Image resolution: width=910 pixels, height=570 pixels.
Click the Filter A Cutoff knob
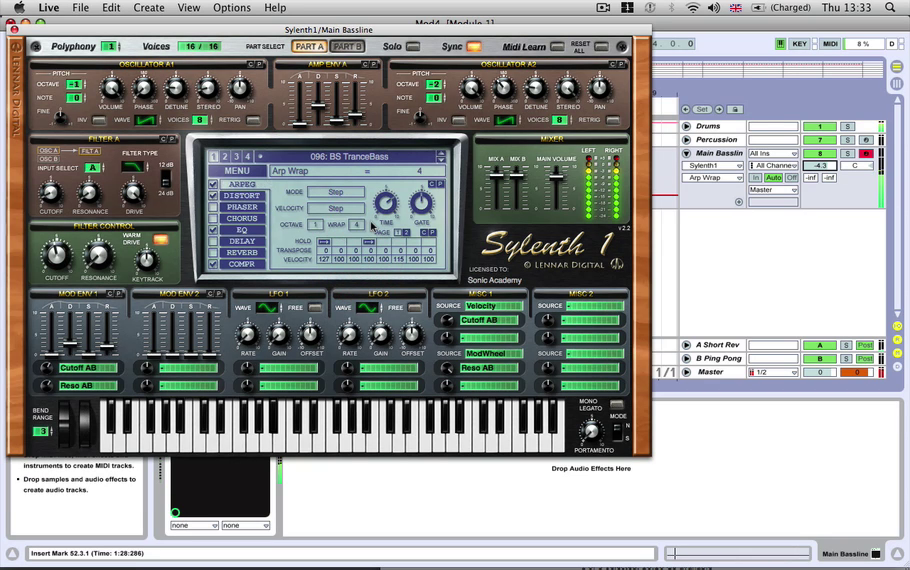click(50, 193)
